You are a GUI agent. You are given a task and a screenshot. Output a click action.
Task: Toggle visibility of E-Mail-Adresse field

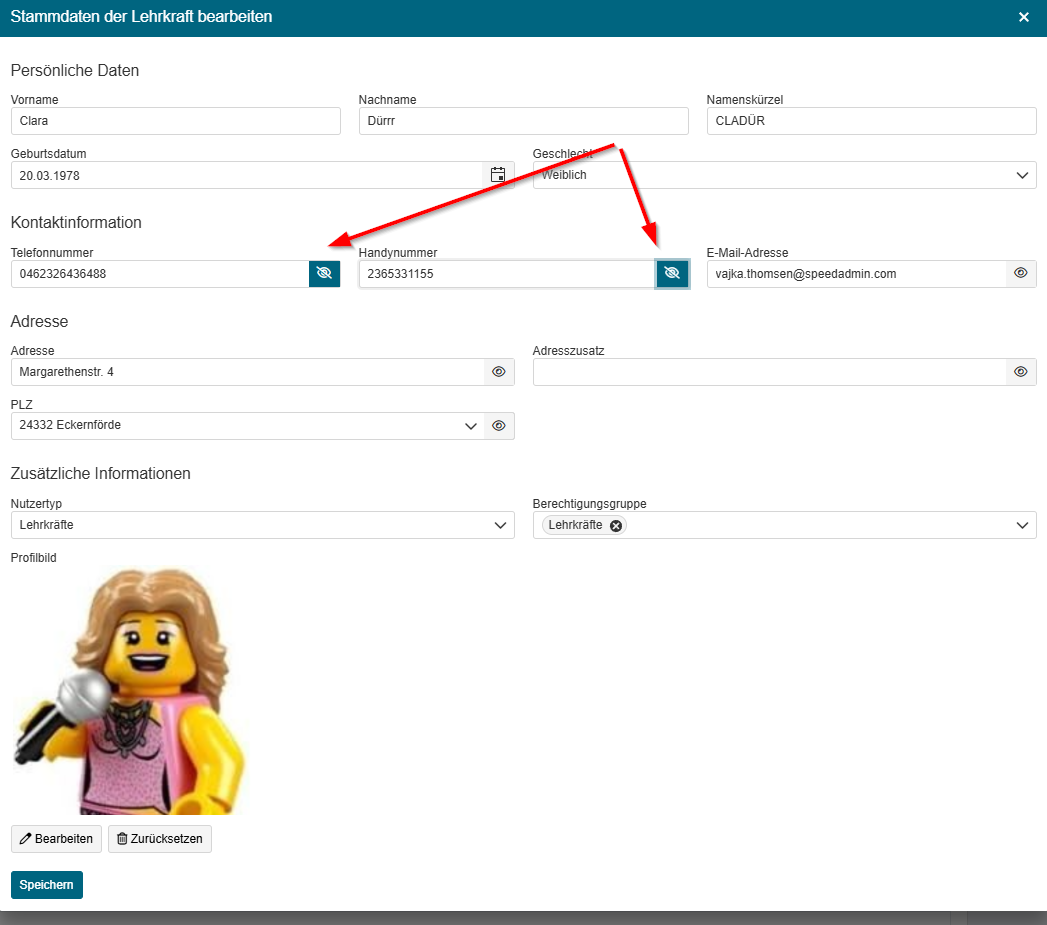point(1021,274)
